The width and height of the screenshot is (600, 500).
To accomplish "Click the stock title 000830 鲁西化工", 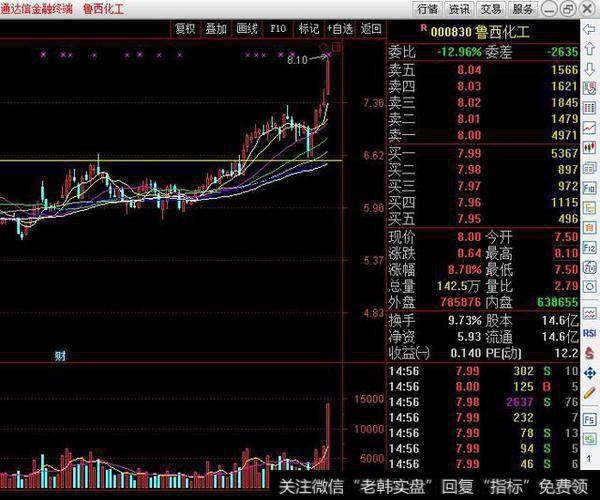I will click(480, 32).
